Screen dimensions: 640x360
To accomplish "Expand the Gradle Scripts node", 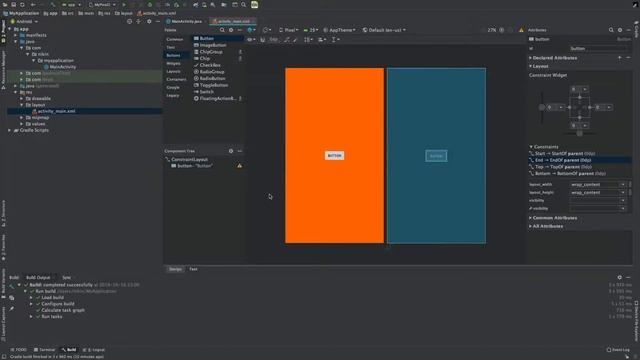I will [x=9, y=130].
